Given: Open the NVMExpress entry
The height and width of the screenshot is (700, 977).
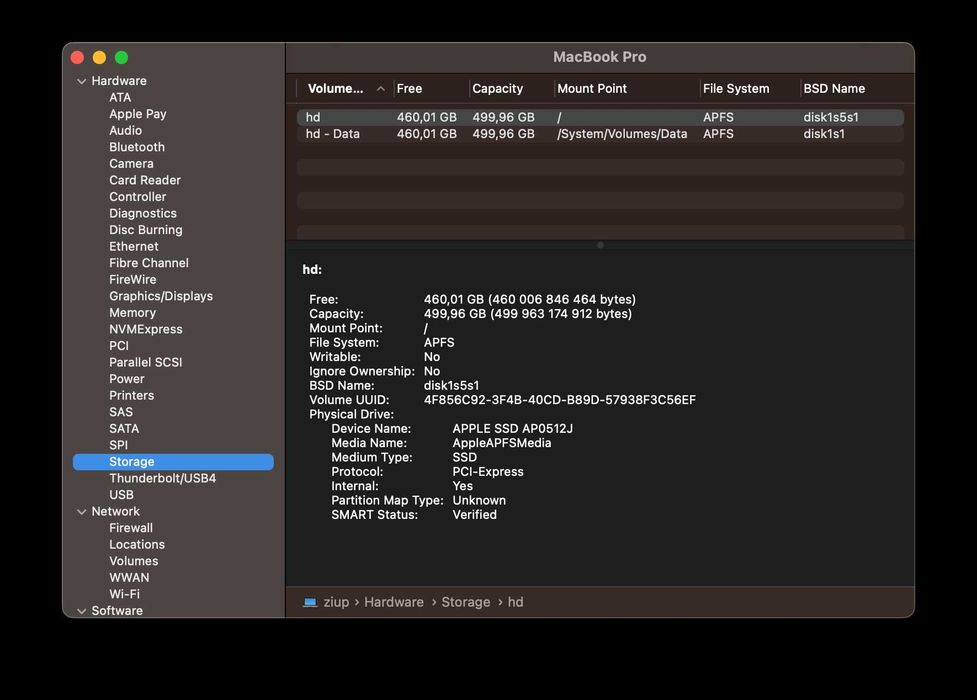Looking at the screenshot, I should coord(146,329).
